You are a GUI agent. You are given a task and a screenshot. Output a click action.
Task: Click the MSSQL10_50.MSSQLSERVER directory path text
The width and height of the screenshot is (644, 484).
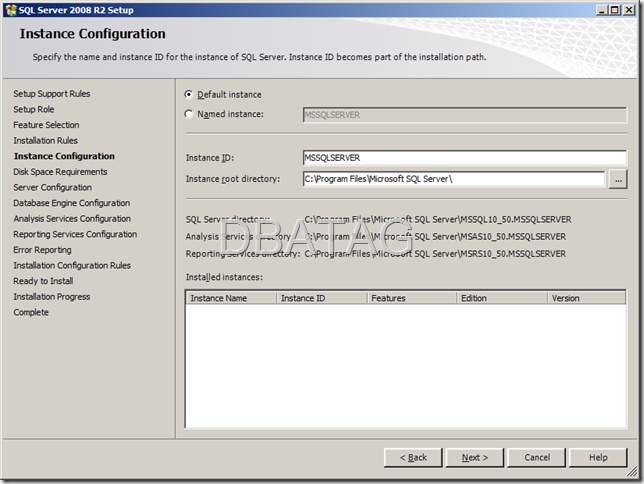(x=438, y=219)
